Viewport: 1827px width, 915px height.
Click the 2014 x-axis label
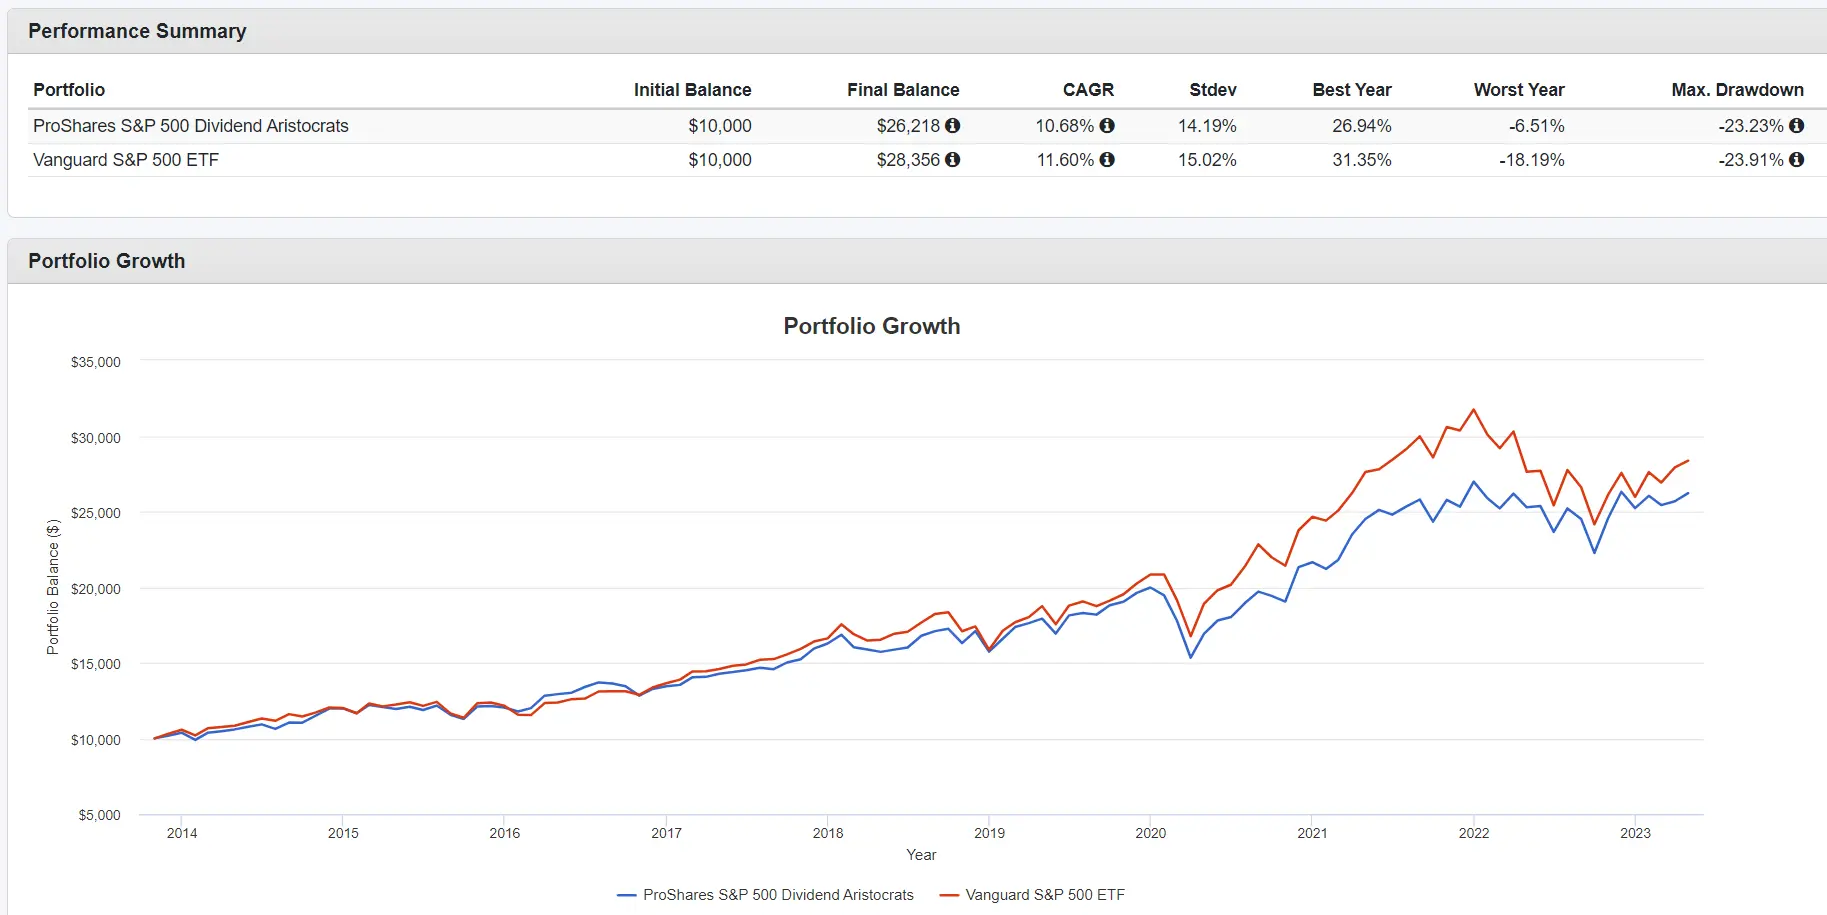click(x=182, y=833)
